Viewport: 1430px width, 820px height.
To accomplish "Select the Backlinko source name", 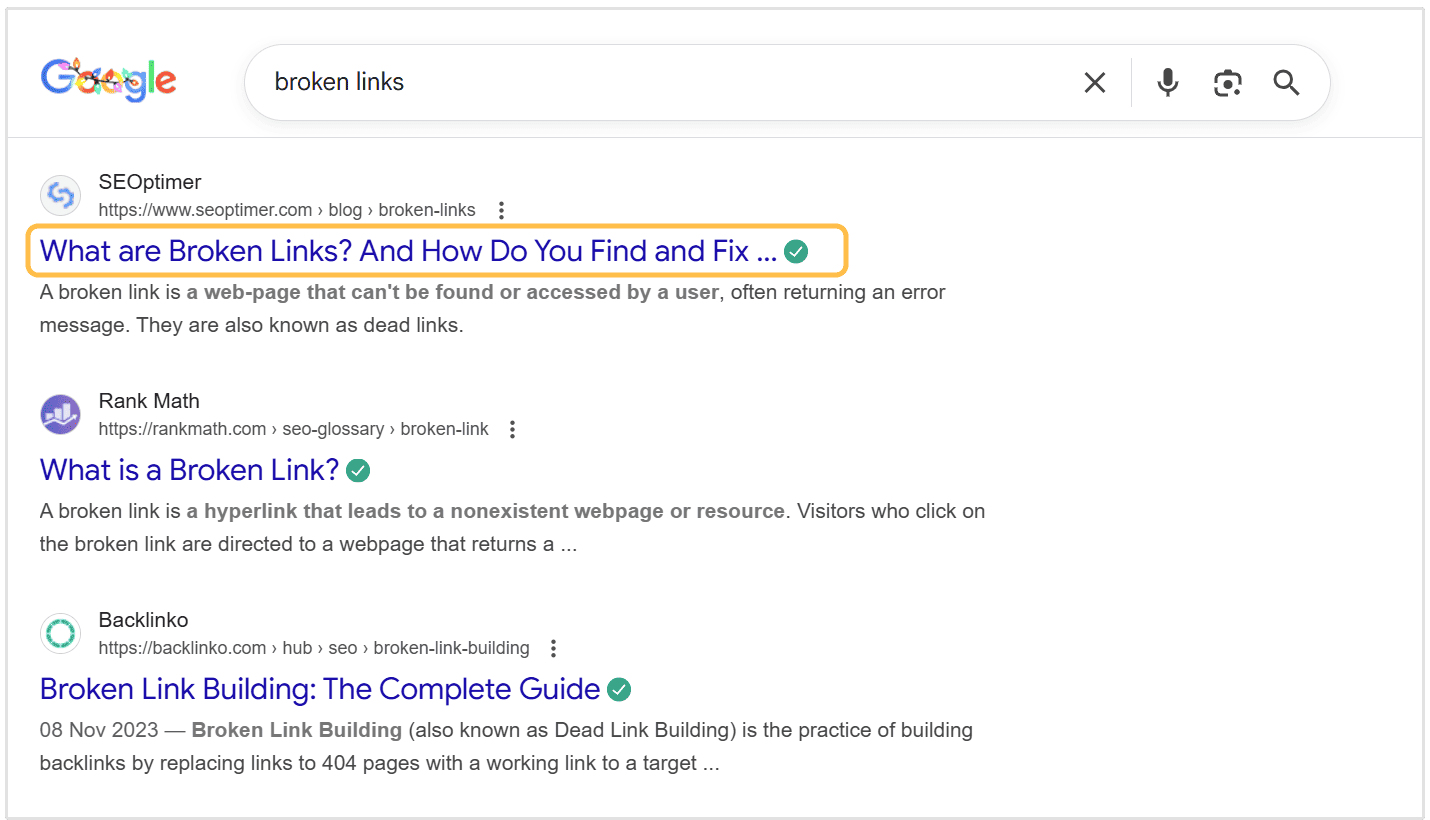I will point(143,620).
